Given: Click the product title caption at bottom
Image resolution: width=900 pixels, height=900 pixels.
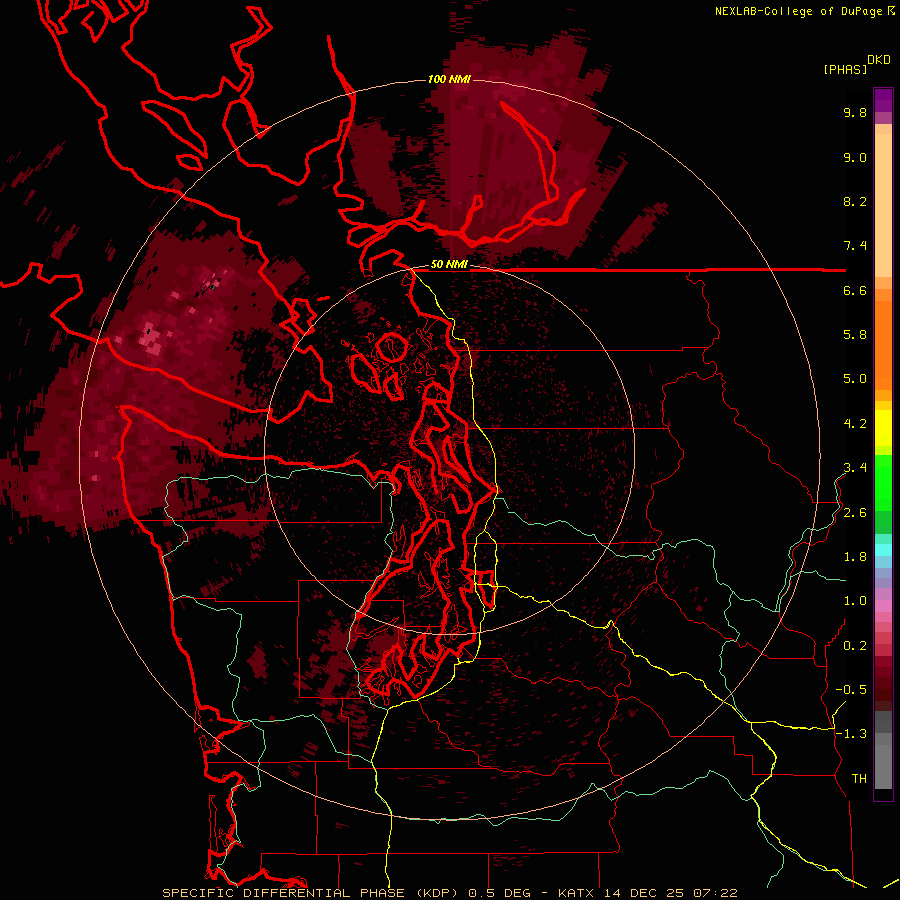Looking at the screenshot, I should click(x=449, y=893).
